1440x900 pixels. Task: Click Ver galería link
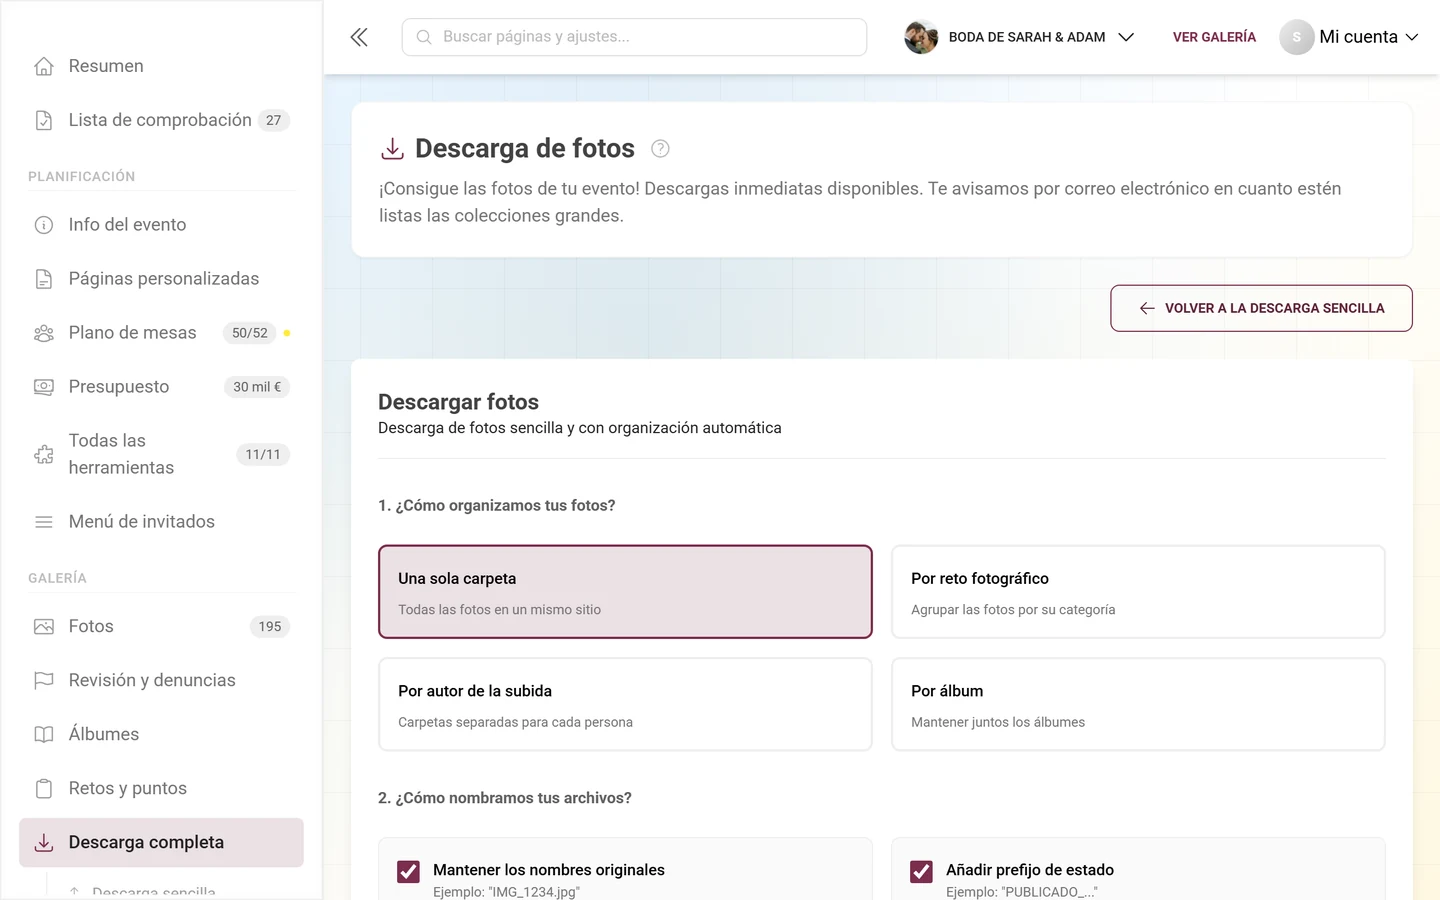1214,37
